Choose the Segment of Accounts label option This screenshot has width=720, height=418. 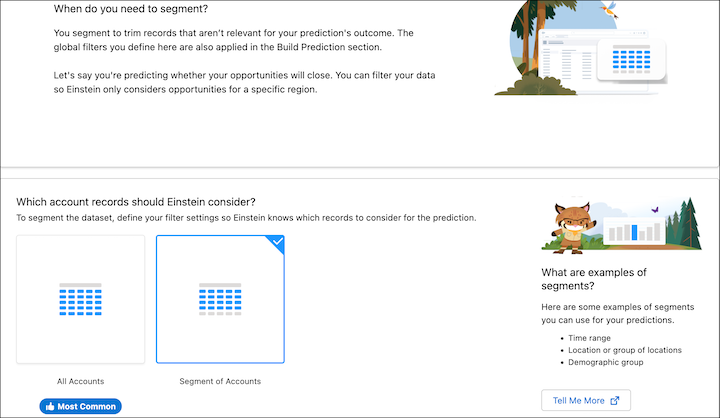pos(220,381)
